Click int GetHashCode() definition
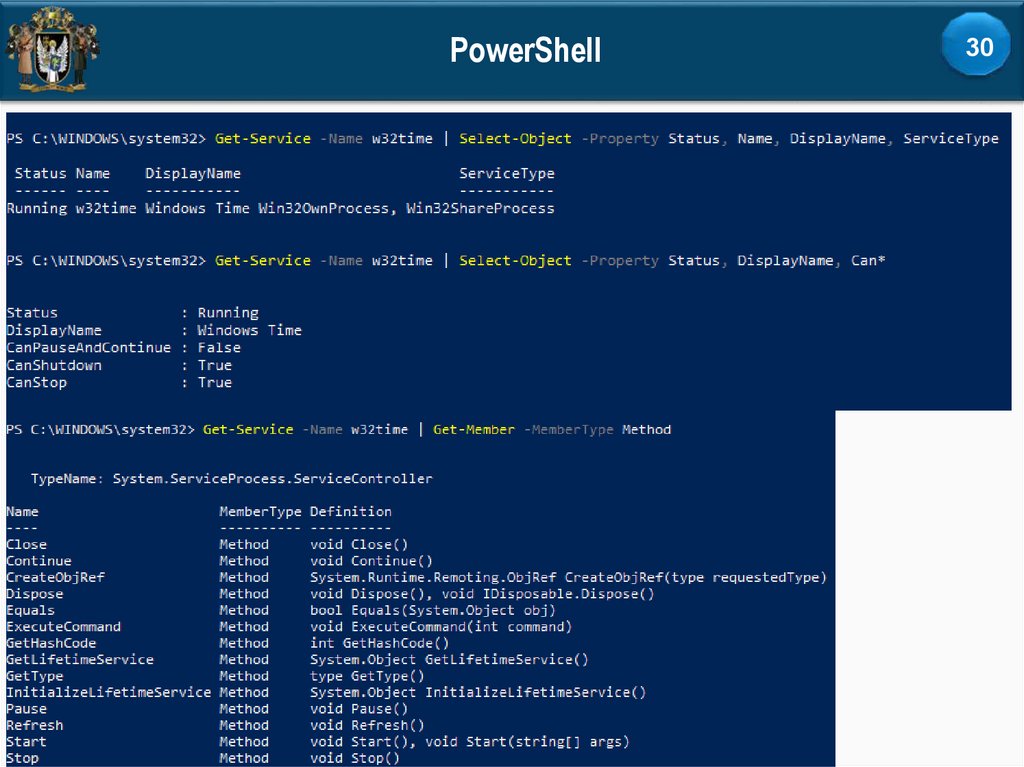This screenshot has width=1024, height=767. click(x=379, y=643)
